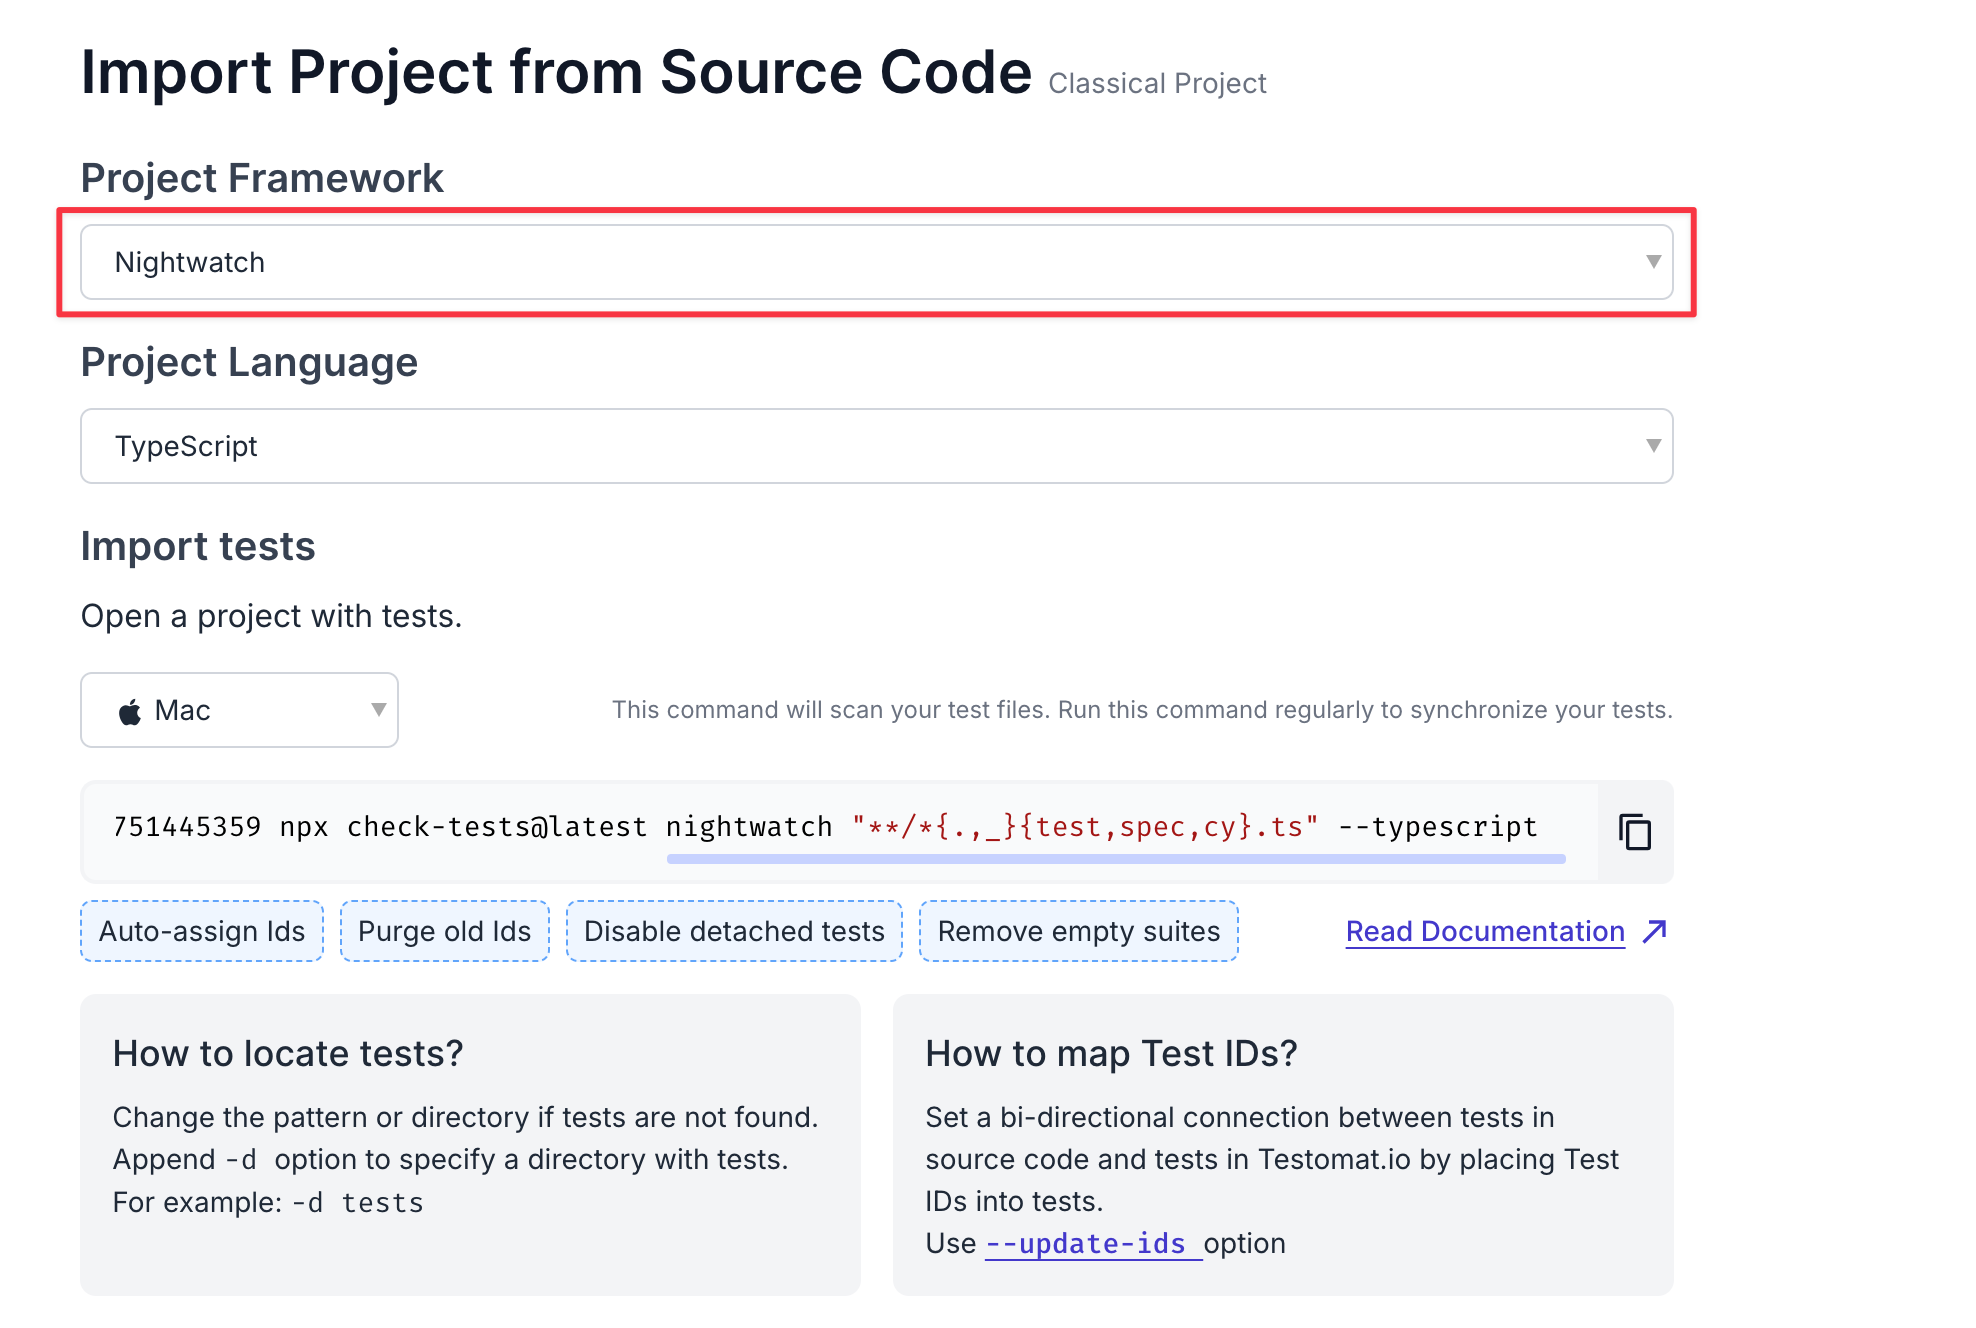The image size is (1976, 1328).
Task: Toggle the Purge old Ids option
Action: coord(445,931)
